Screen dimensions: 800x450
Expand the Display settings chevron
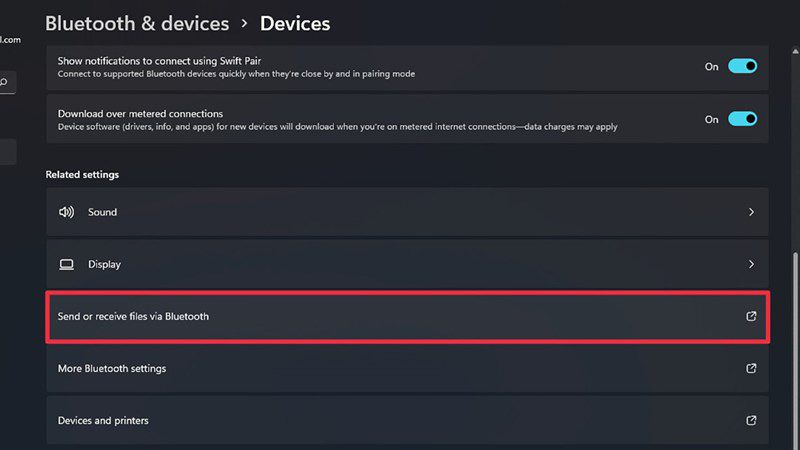click(751, 264)
